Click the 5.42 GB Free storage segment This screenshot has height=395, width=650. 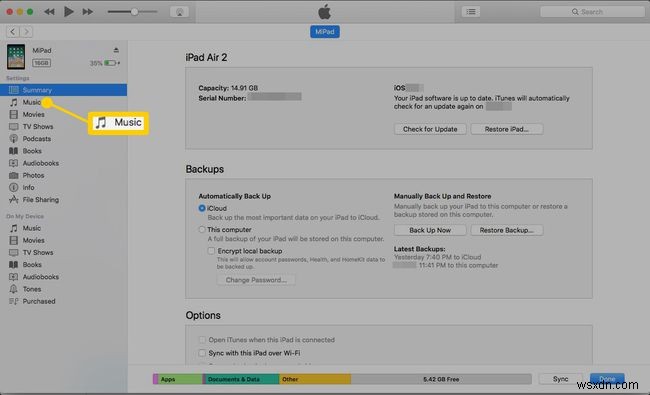click(x=441, y=379)
